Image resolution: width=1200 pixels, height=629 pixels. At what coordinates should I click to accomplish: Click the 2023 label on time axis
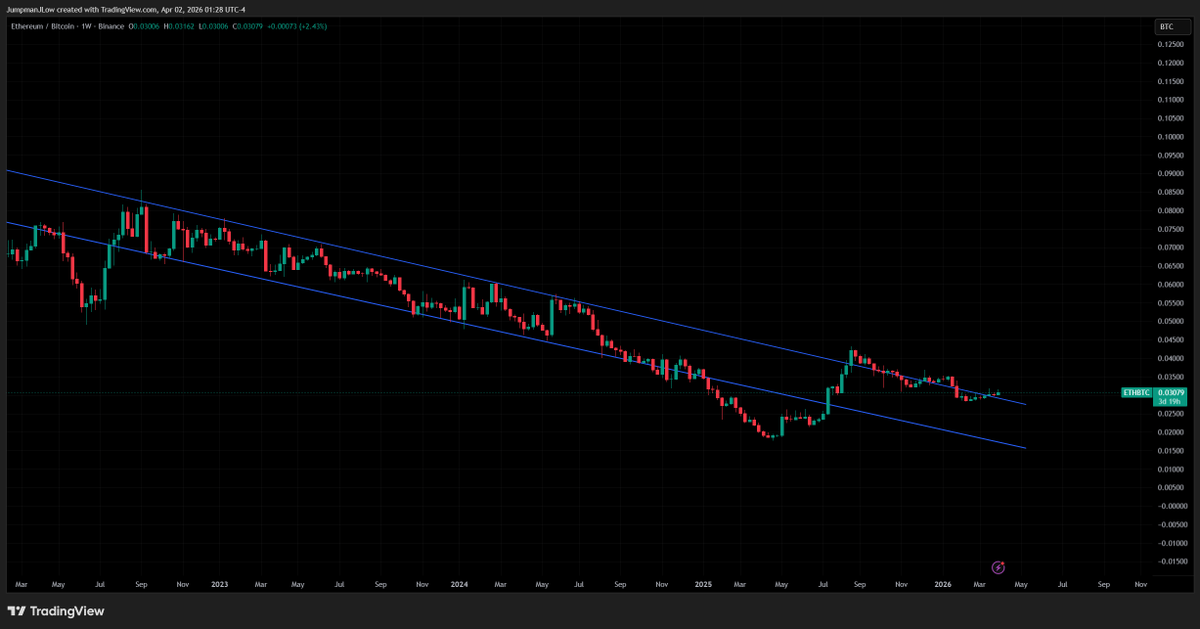221,583
